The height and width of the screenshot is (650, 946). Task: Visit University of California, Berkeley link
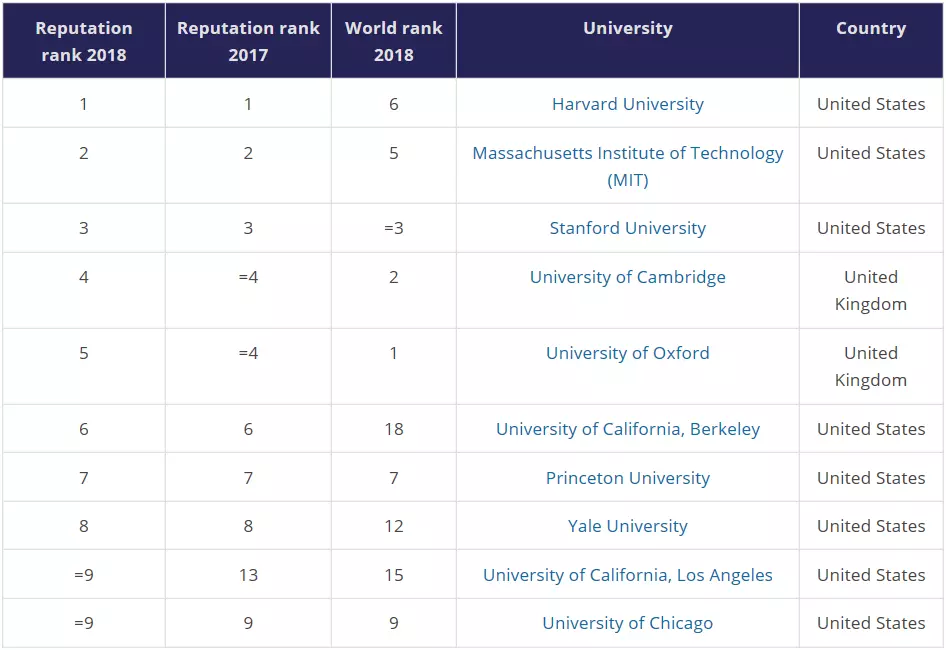(x=627, y=429)
